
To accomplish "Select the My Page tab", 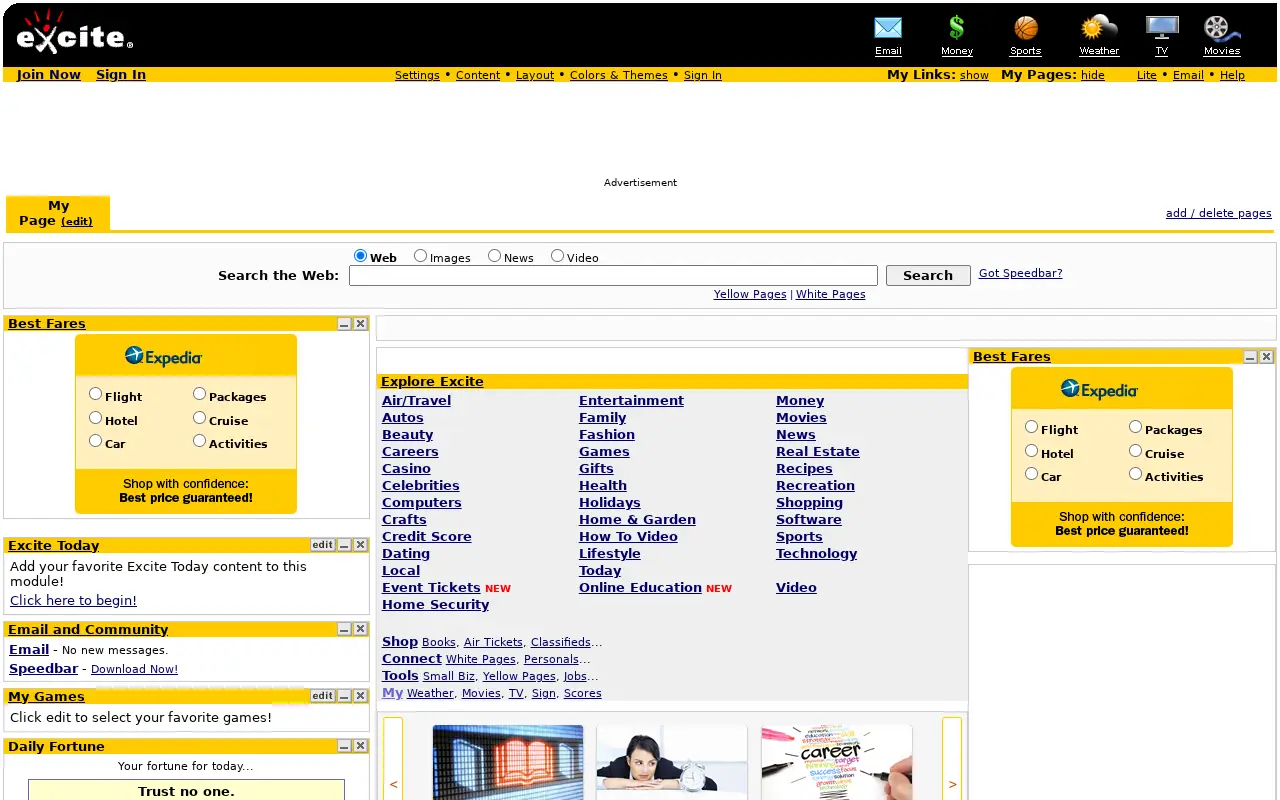I will [x=58, y=213].
